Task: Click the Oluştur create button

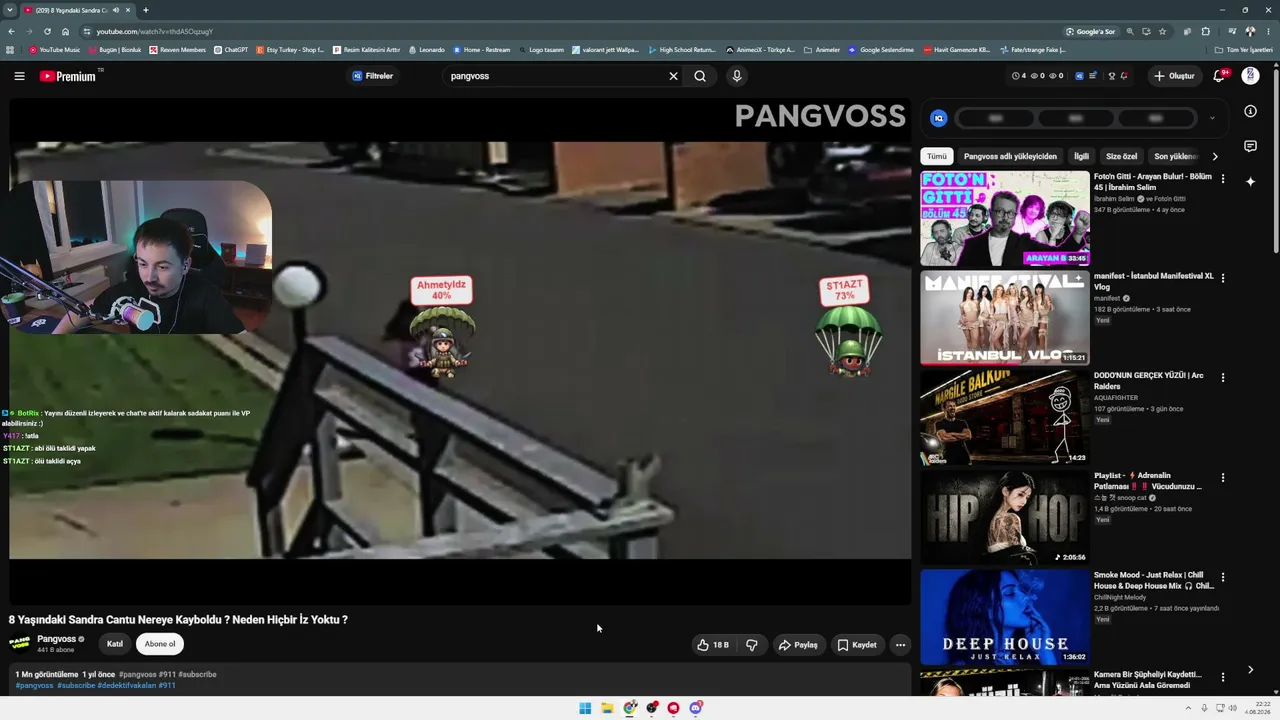Action: pyautogui.click(x=1174, y=76)
